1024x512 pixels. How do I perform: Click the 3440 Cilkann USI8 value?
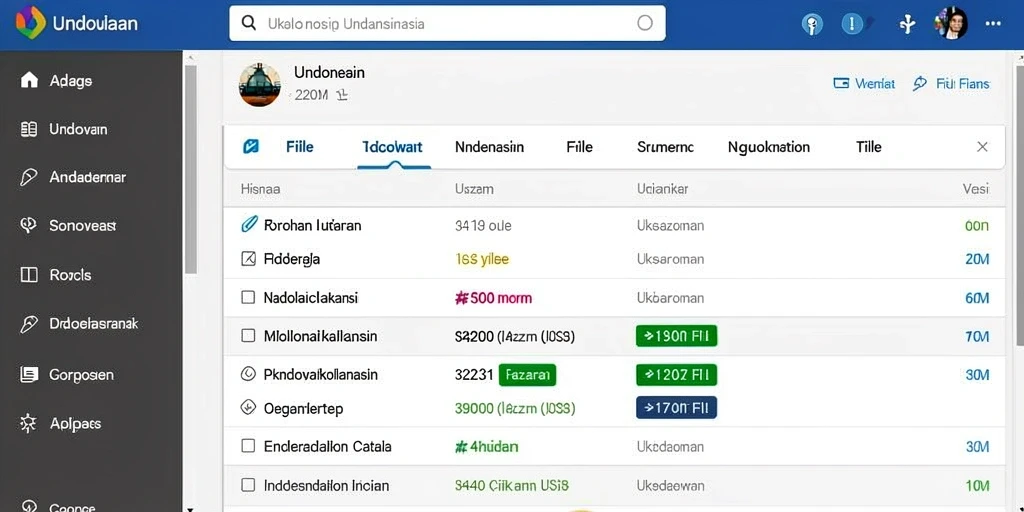(x=511, y=485)
